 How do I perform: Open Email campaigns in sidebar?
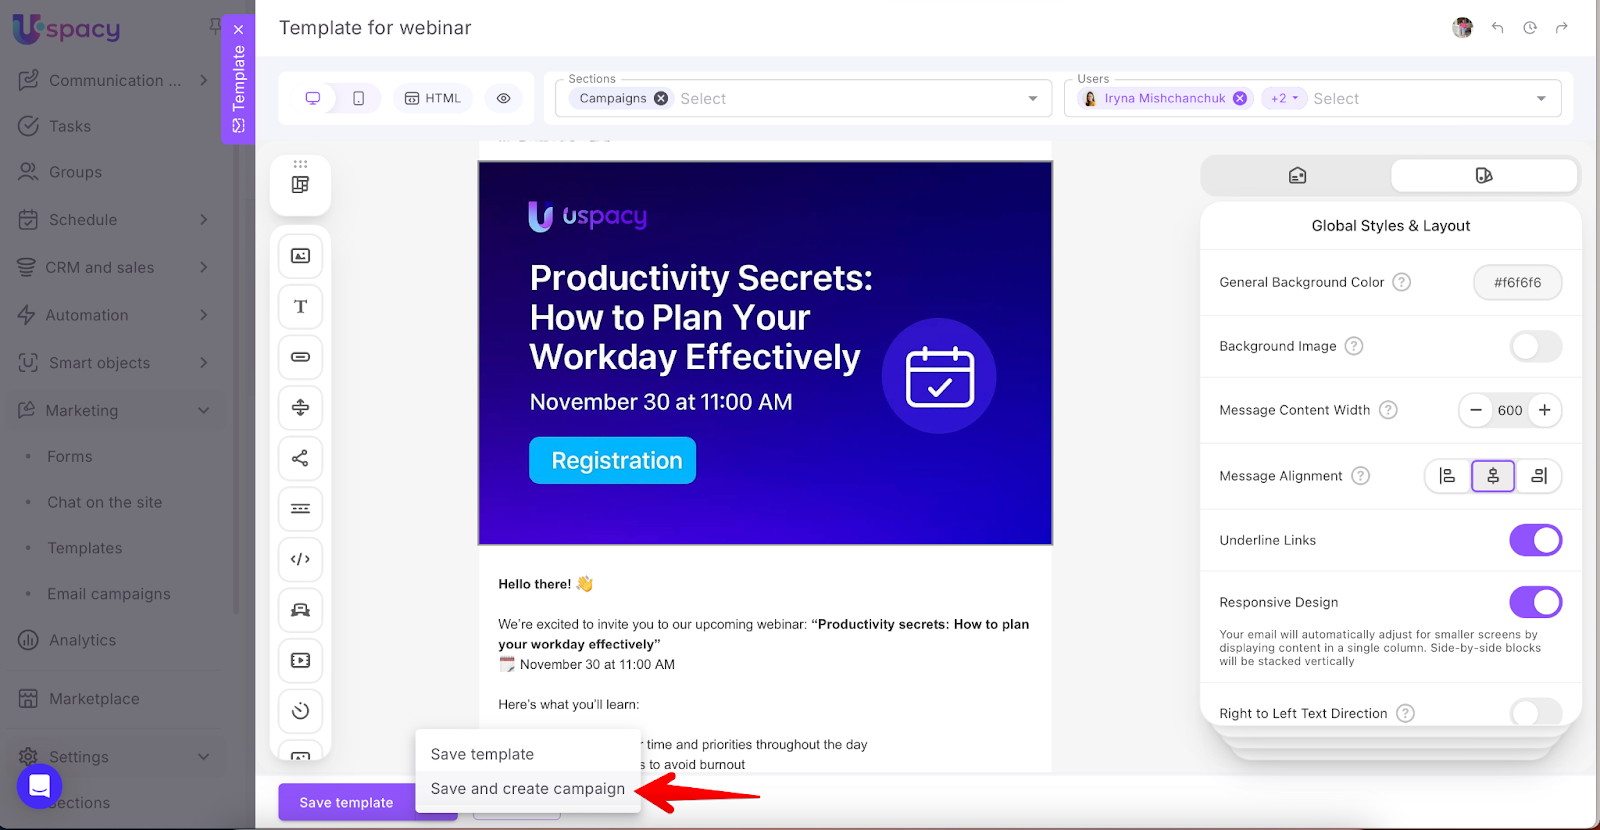tap(108, 594)
